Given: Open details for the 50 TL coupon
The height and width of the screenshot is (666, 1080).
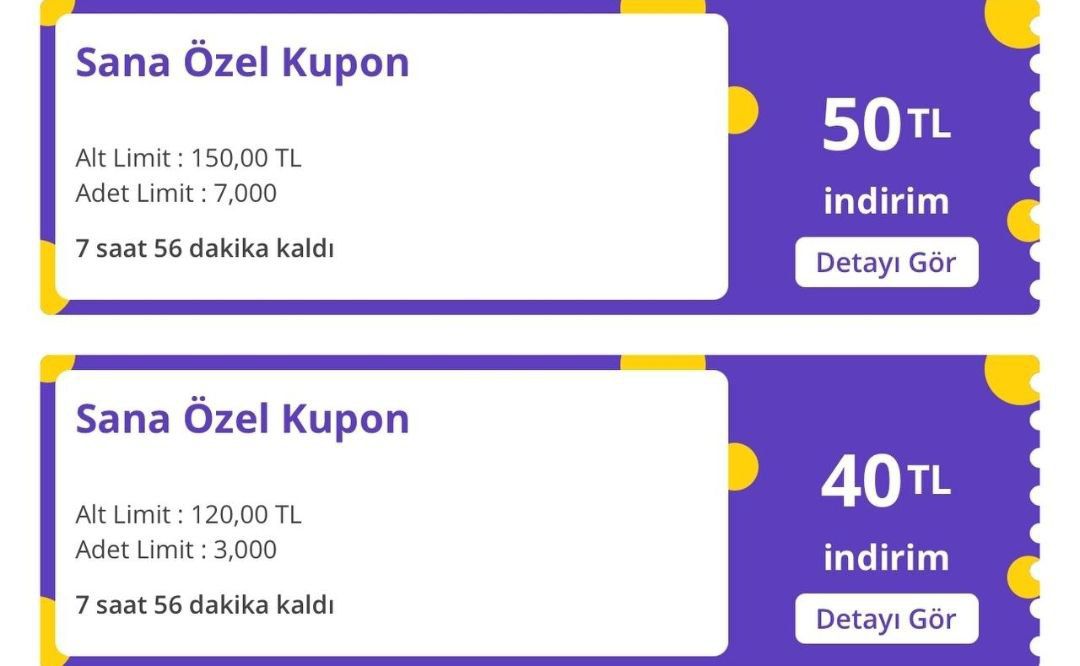Looking at the screenshot, I should [886, 262].
